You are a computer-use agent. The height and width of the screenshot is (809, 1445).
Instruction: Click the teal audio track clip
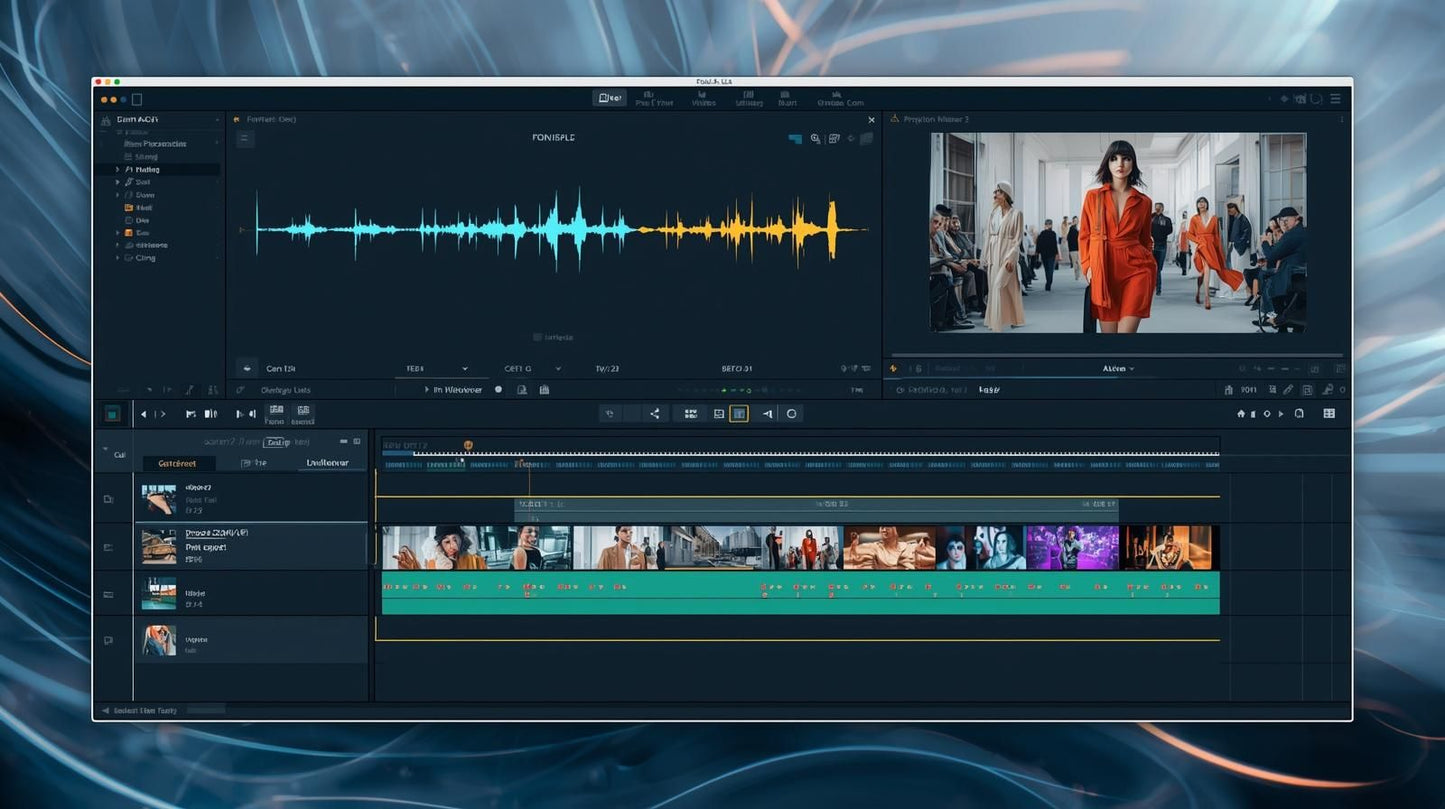tap(800, 592)
